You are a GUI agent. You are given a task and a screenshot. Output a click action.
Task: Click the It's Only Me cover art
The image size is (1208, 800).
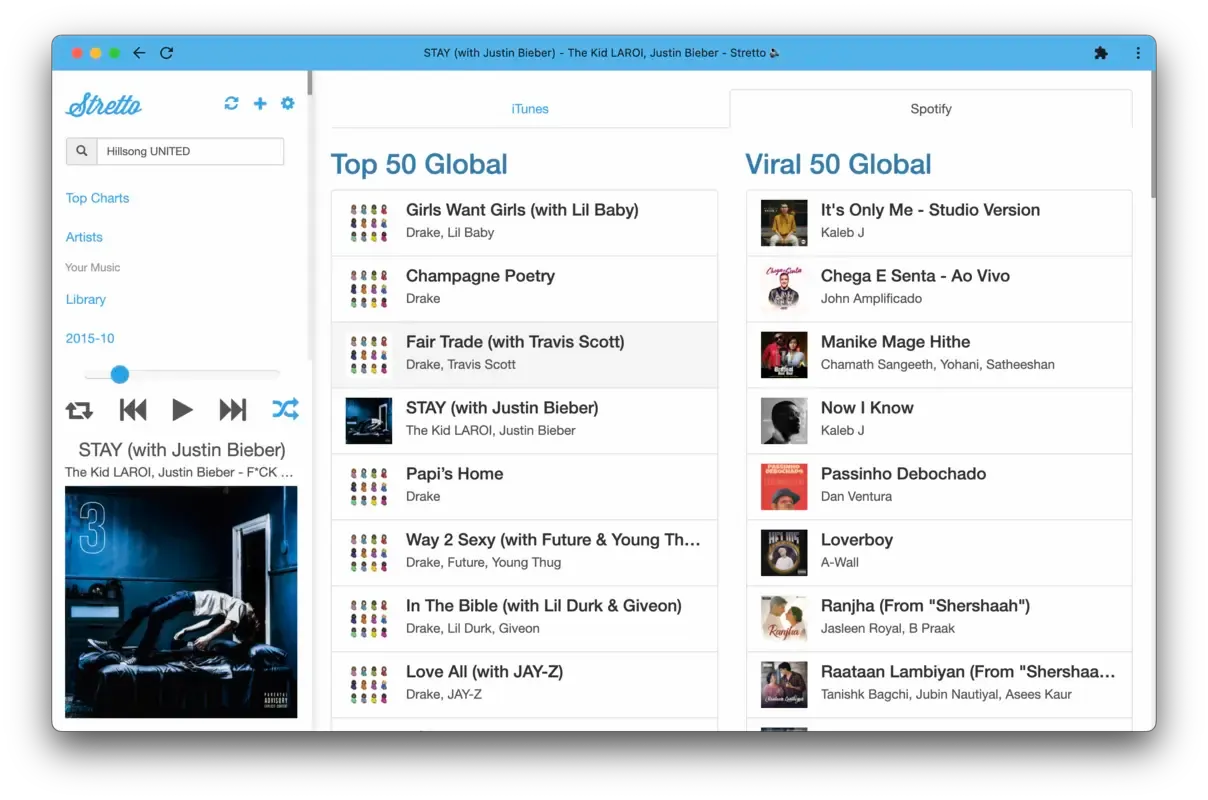click(x=784, y=223)
